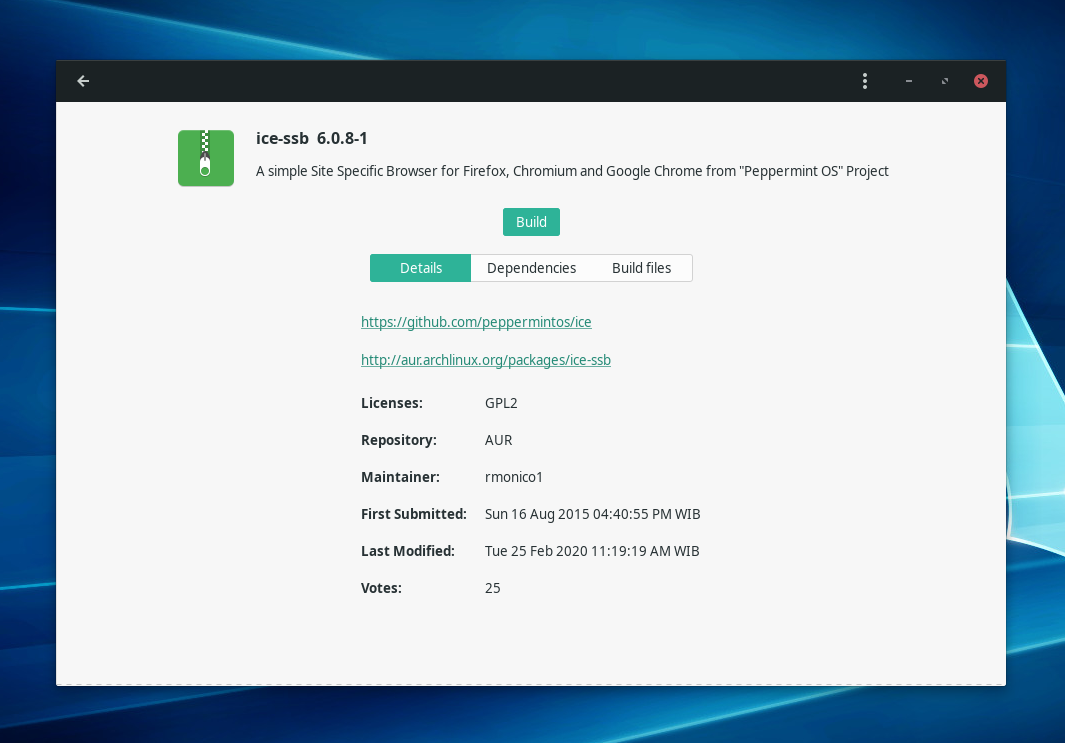Screen dimensions: 1065x743
Task: Select the GPL2 license value
Action: point(501,403)
